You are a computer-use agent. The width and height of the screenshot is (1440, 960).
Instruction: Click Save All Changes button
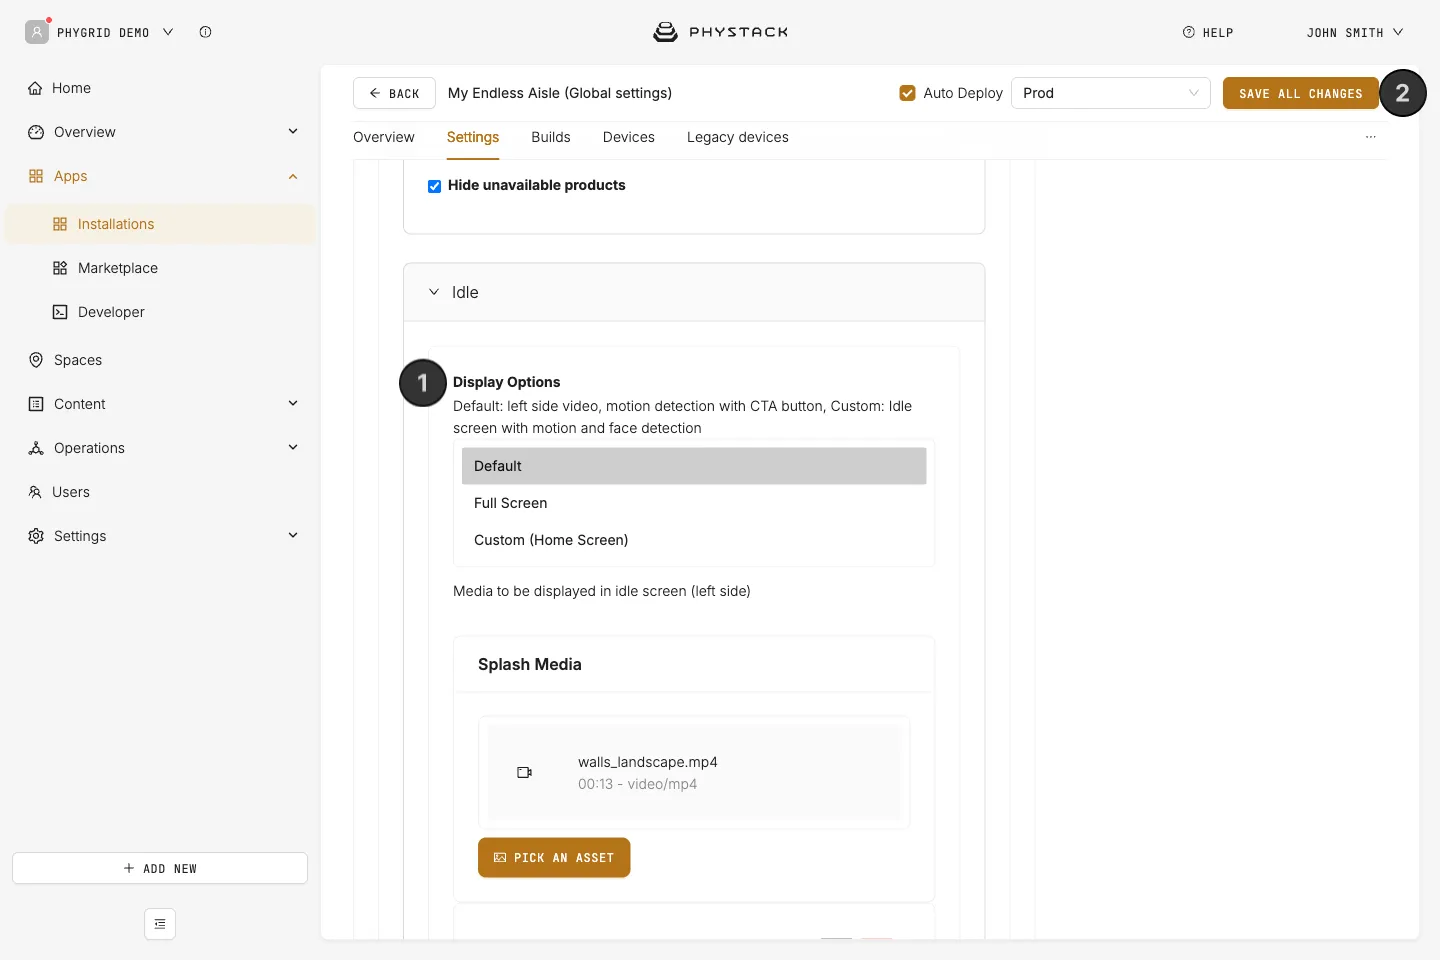click(1300, 93)
